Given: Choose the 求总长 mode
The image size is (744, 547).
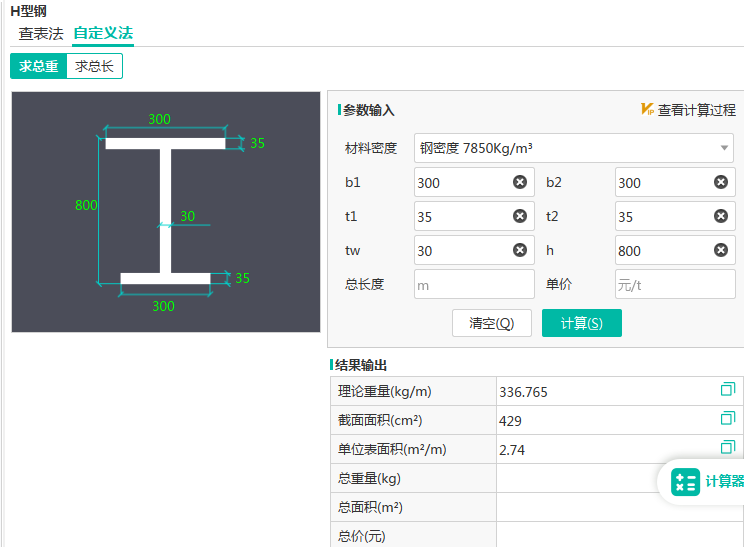Looking at the screenshot, I should (94, 66).
